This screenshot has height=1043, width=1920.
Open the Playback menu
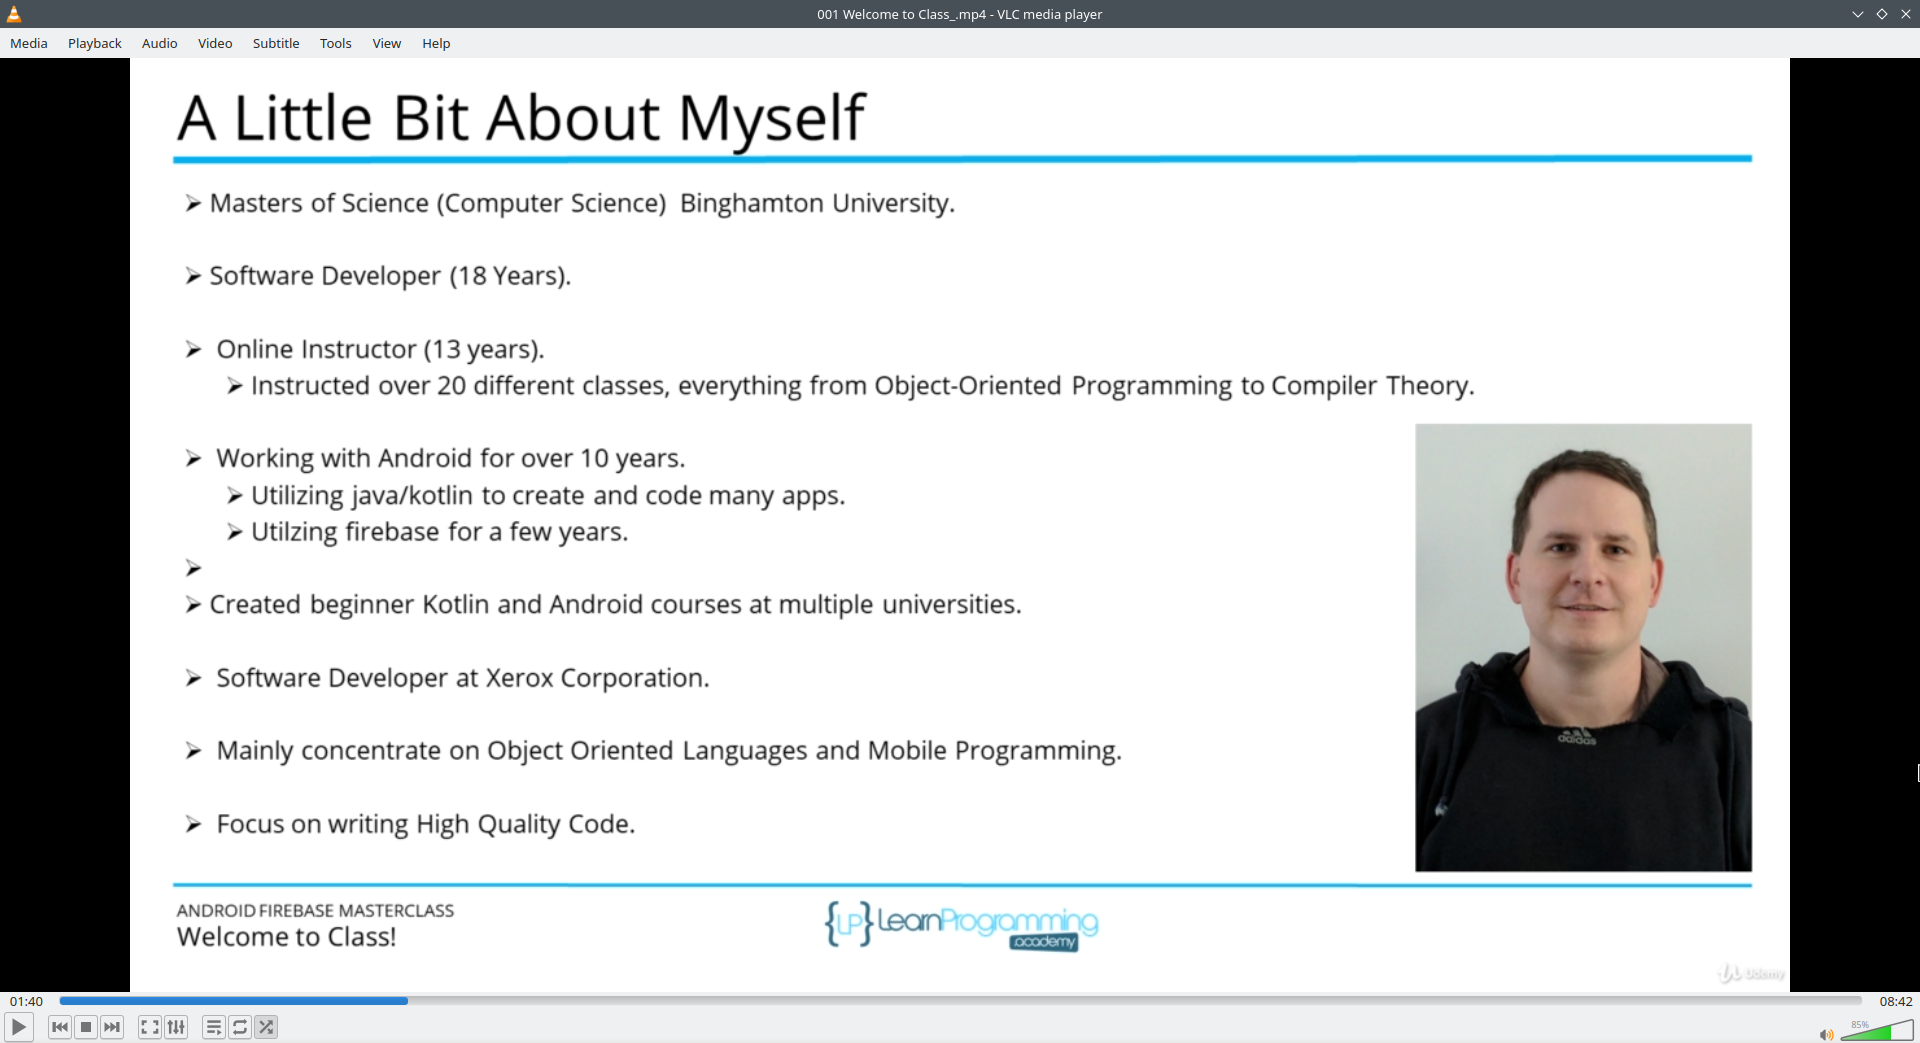pos(95,43)
